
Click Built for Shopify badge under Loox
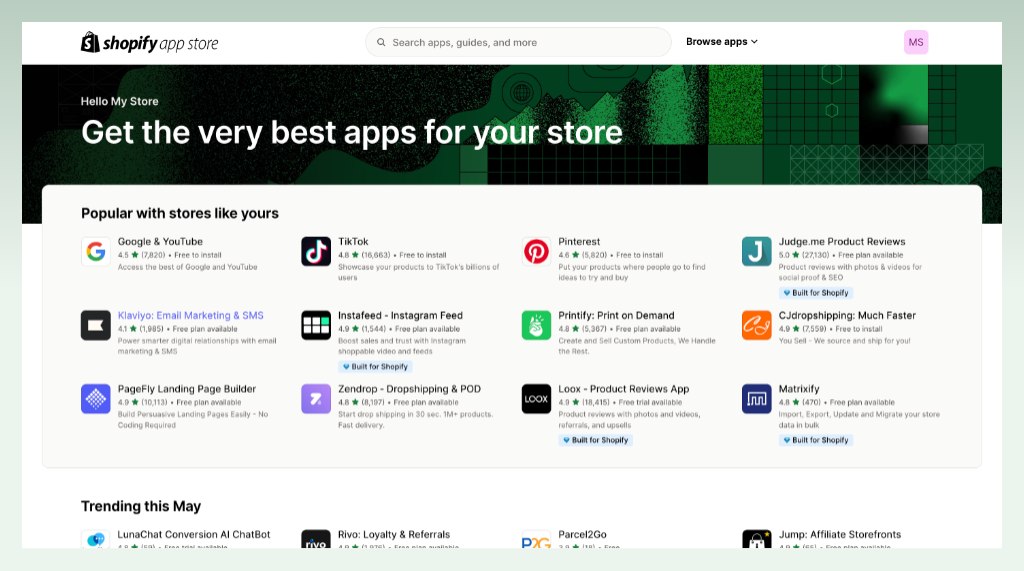tap(596, 440)
